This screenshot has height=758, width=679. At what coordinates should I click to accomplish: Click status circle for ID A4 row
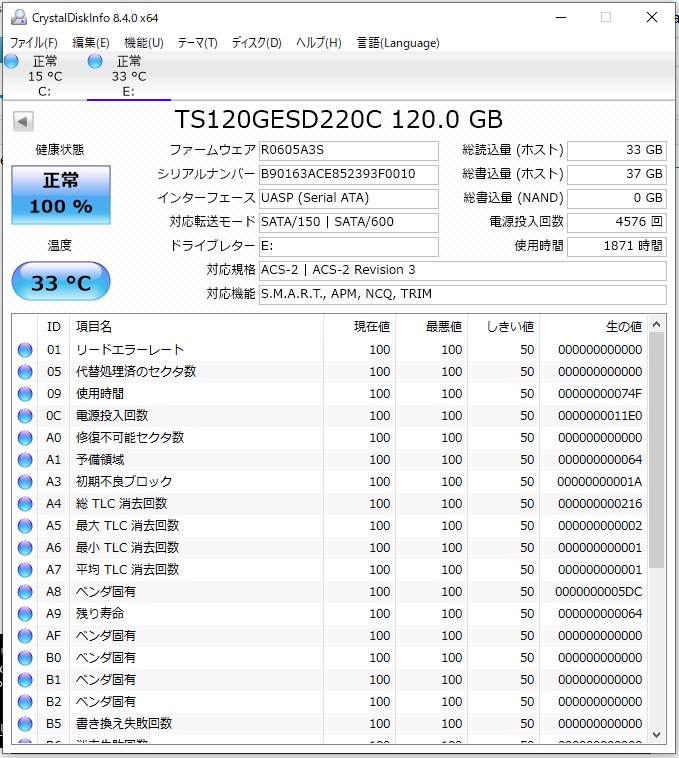click(x=25, y=504)
